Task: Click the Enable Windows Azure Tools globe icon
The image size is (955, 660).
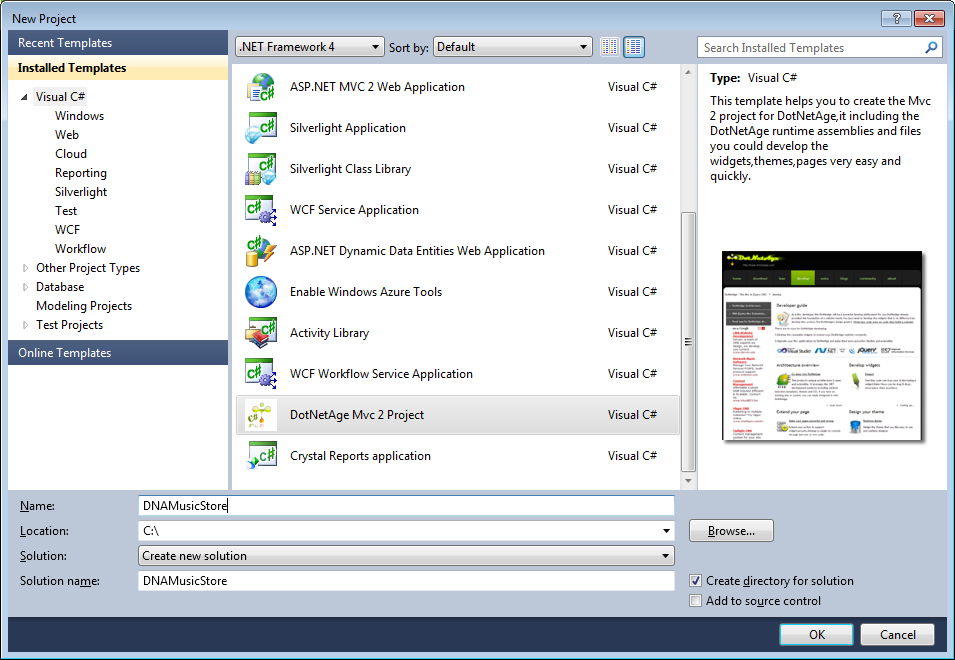Action: tap(261, 292)
